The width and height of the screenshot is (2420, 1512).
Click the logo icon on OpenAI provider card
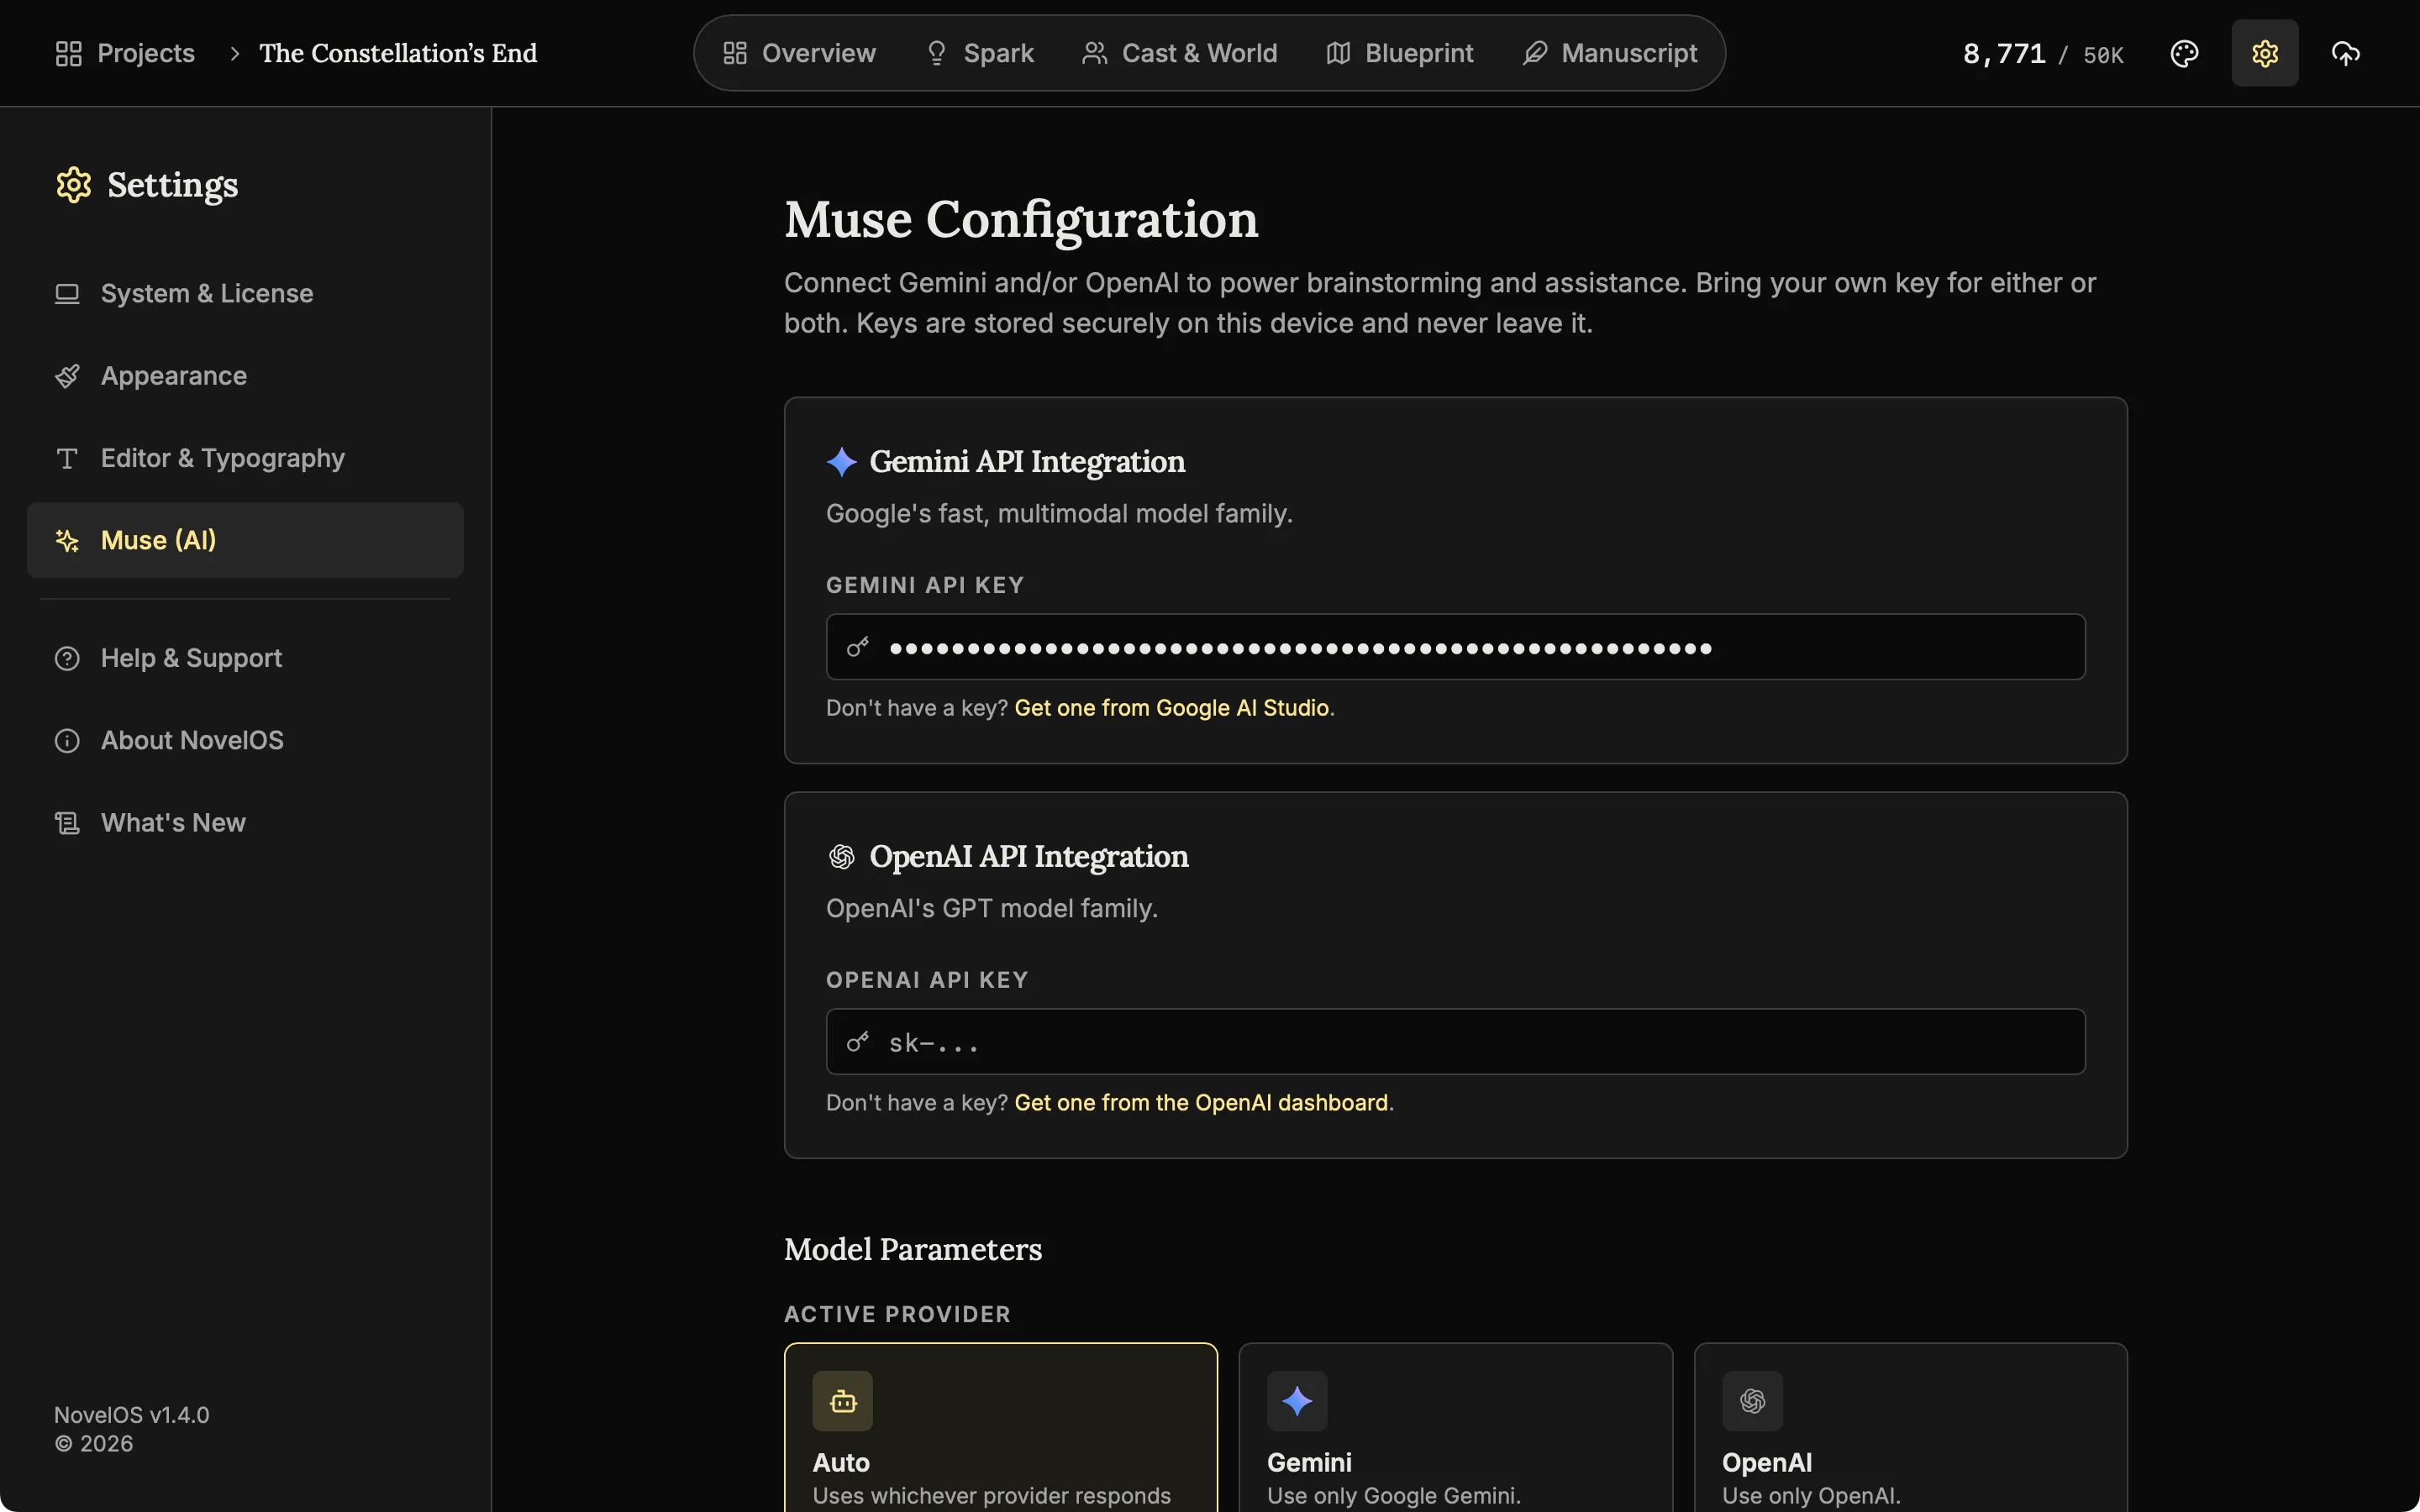(x=1752, y=1401)
